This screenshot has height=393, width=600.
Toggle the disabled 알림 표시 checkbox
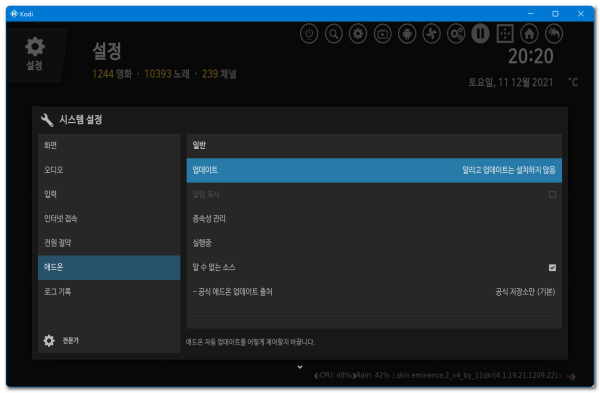552,195
